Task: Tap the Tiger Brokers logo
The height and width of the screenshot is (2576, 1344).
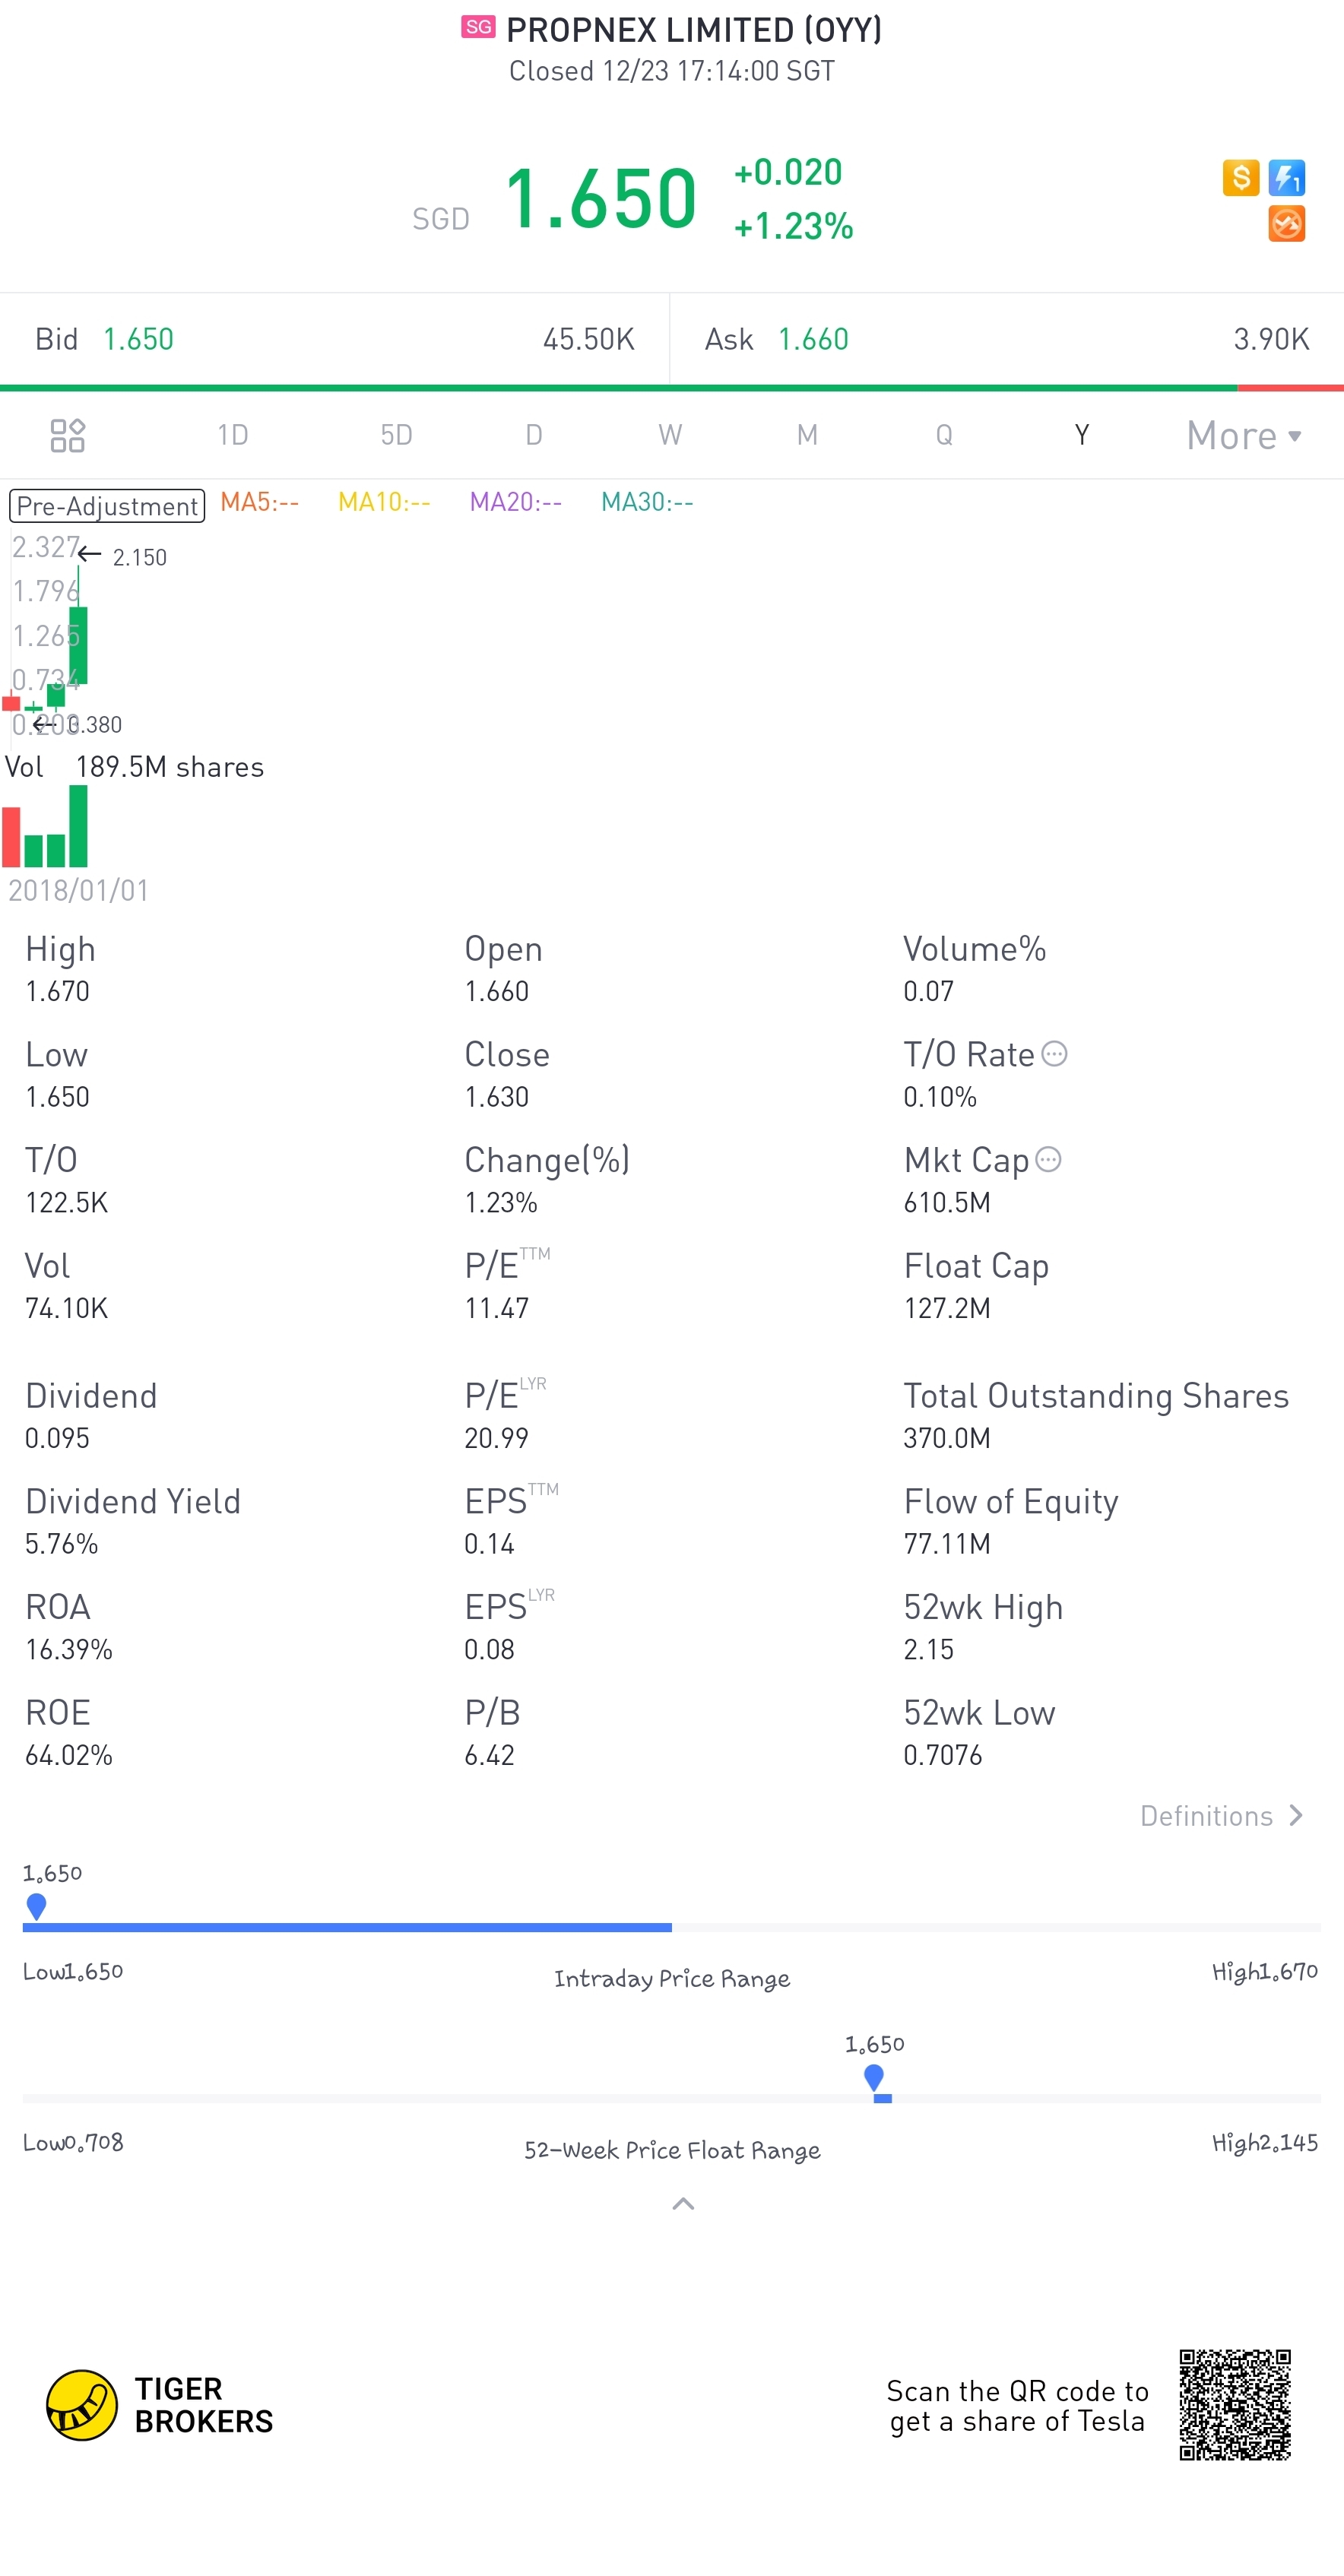Action: point(160,2405)
